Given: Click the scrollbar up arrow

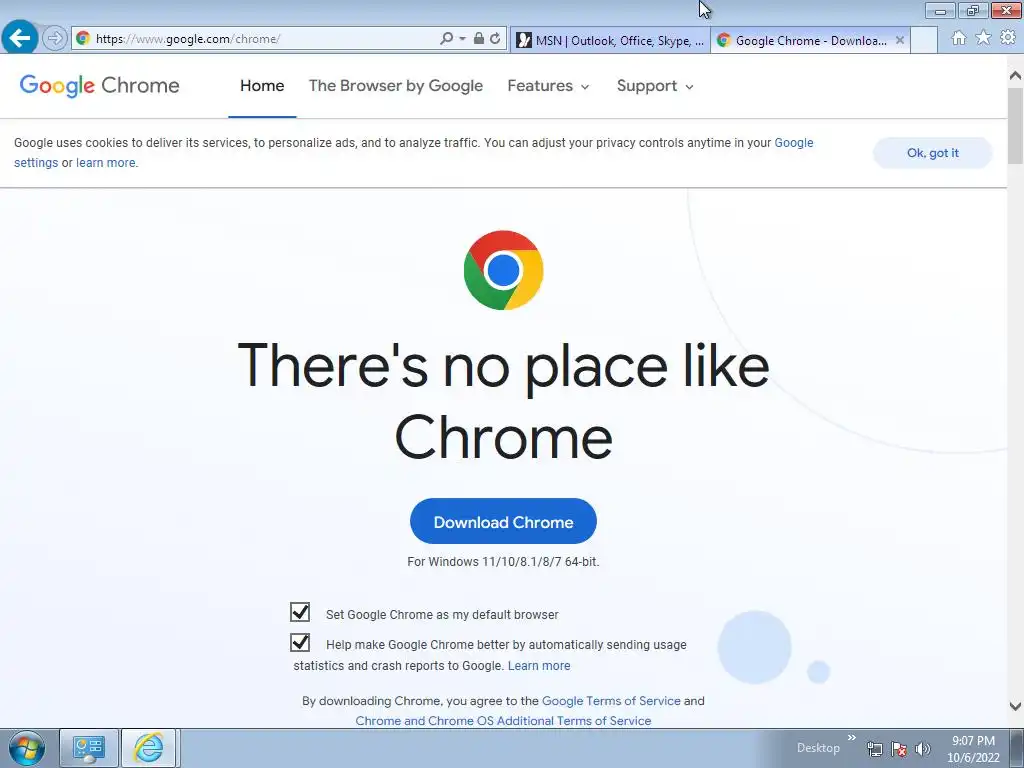Looking at the screenshot, I should pos(1016,75).
